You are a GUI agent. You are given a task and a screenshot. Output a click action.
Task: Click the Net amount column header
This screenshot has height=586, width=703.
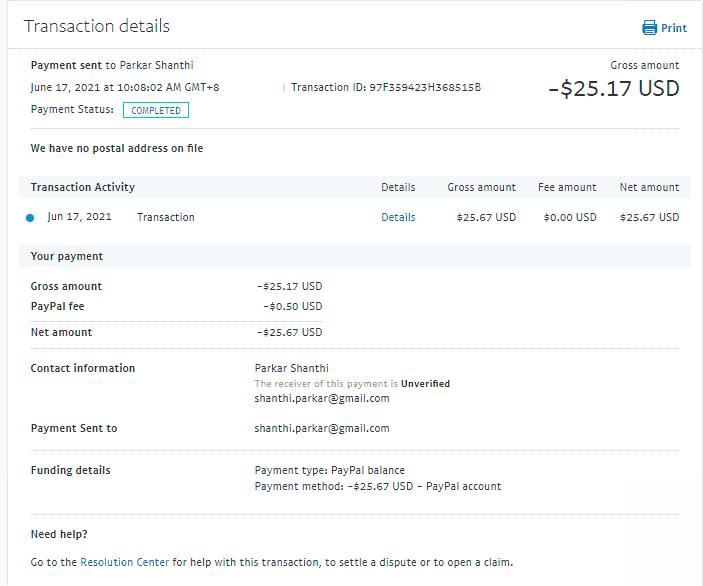(x=649, y=187)
